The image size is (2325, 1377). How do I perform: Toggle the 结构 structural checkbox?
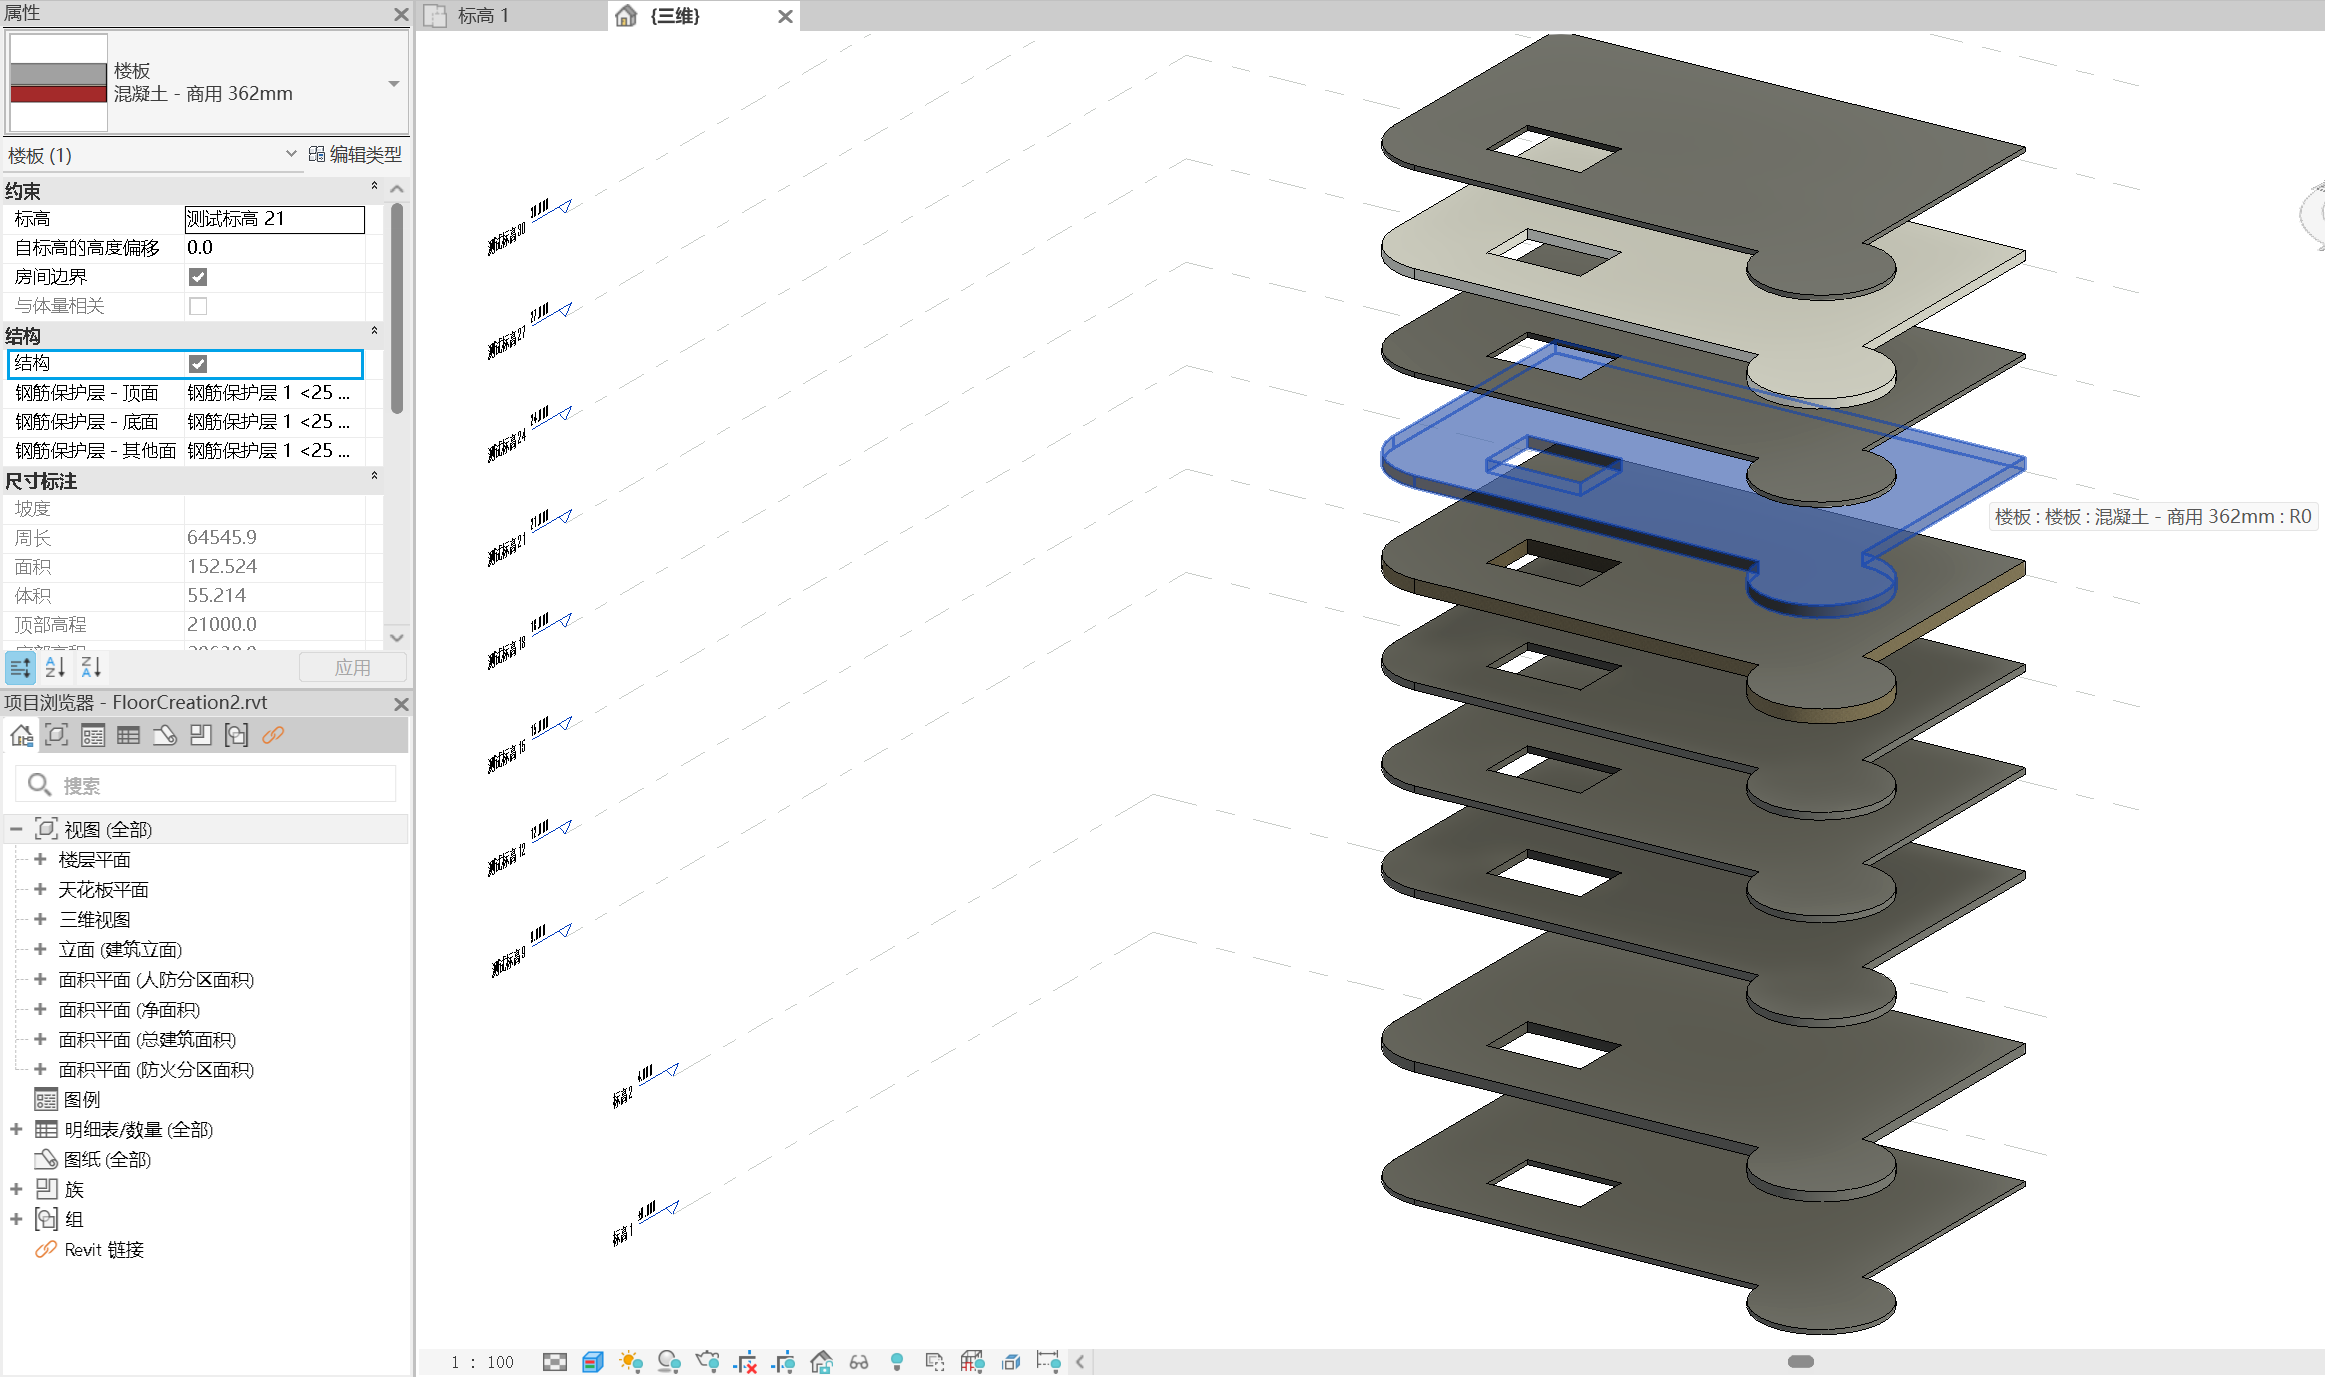coord(198,364)
